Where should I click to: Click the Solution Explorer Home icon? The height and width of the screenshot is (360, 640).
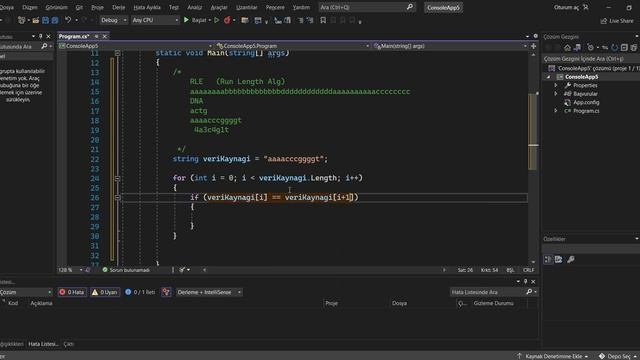[567, 48]
